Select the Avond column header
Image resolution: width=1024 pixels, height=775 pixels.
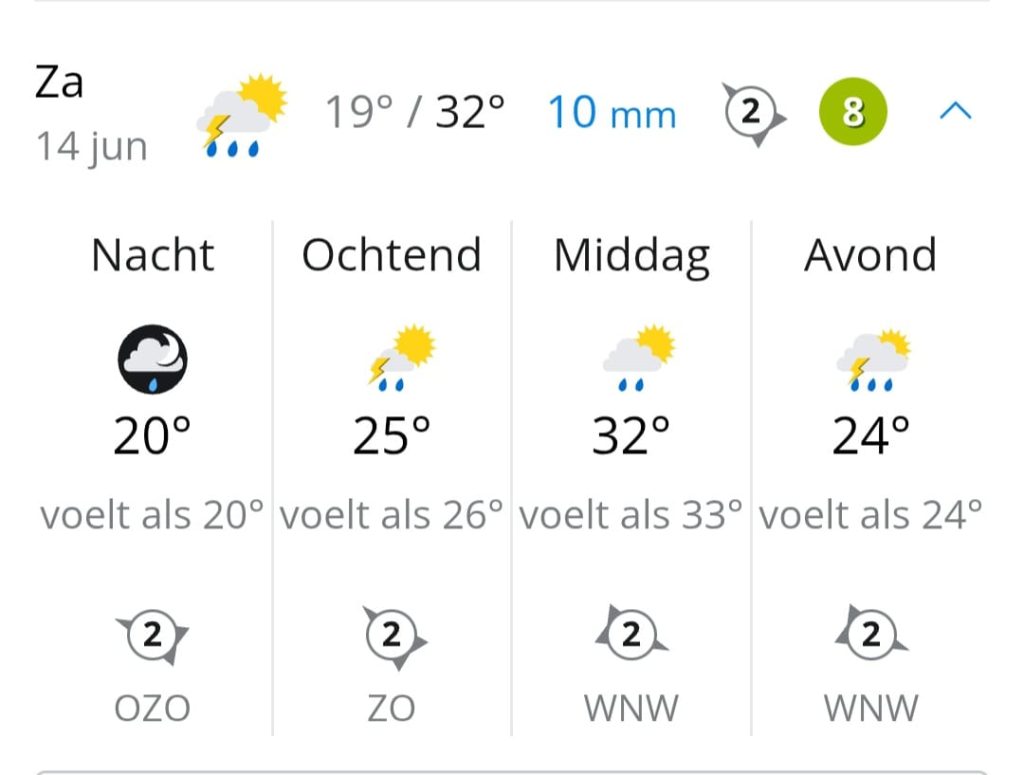pyautogui.click(x=871, y=255)
